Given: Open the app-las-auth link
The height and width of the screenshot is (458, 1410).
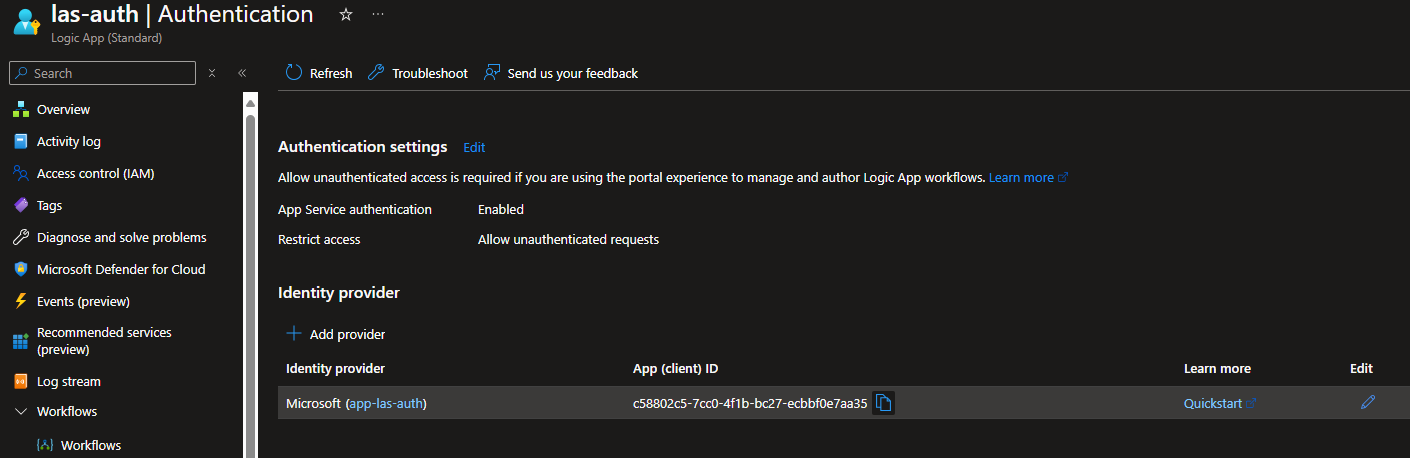Looking at the screenshot, I should 386,403.
